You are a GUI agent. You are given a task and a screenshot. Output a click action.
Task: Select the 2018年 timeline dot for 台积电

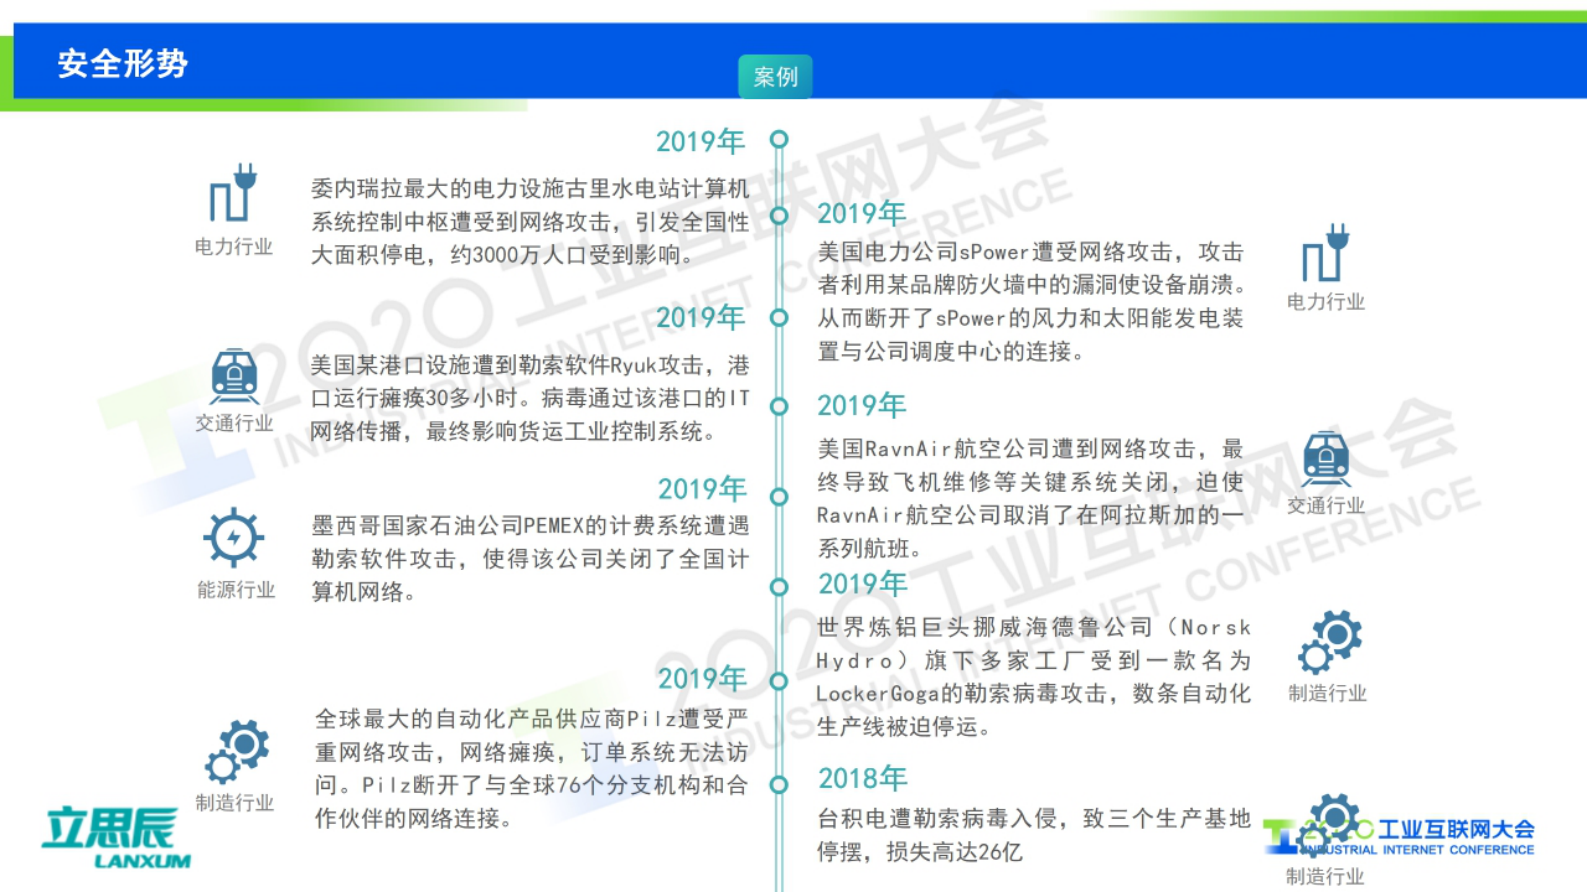[779, 785]
